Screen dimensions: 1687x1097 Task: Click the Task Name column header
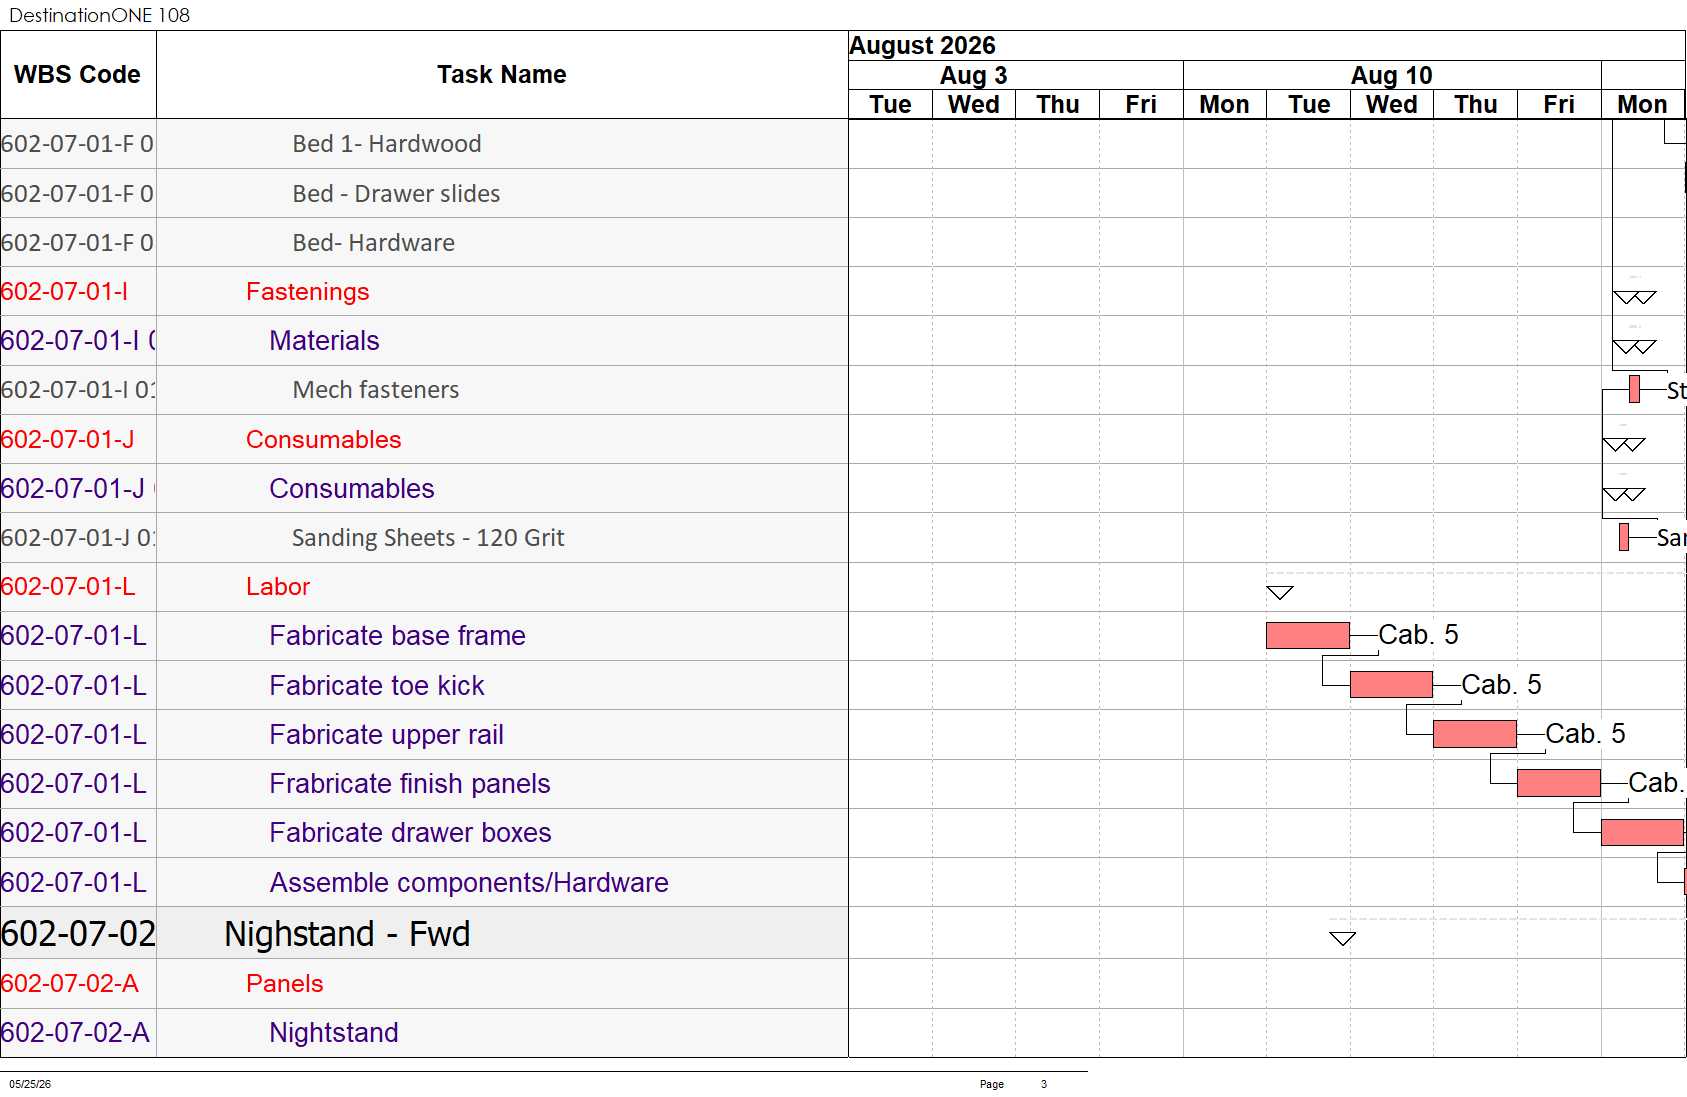click(502, 75)
